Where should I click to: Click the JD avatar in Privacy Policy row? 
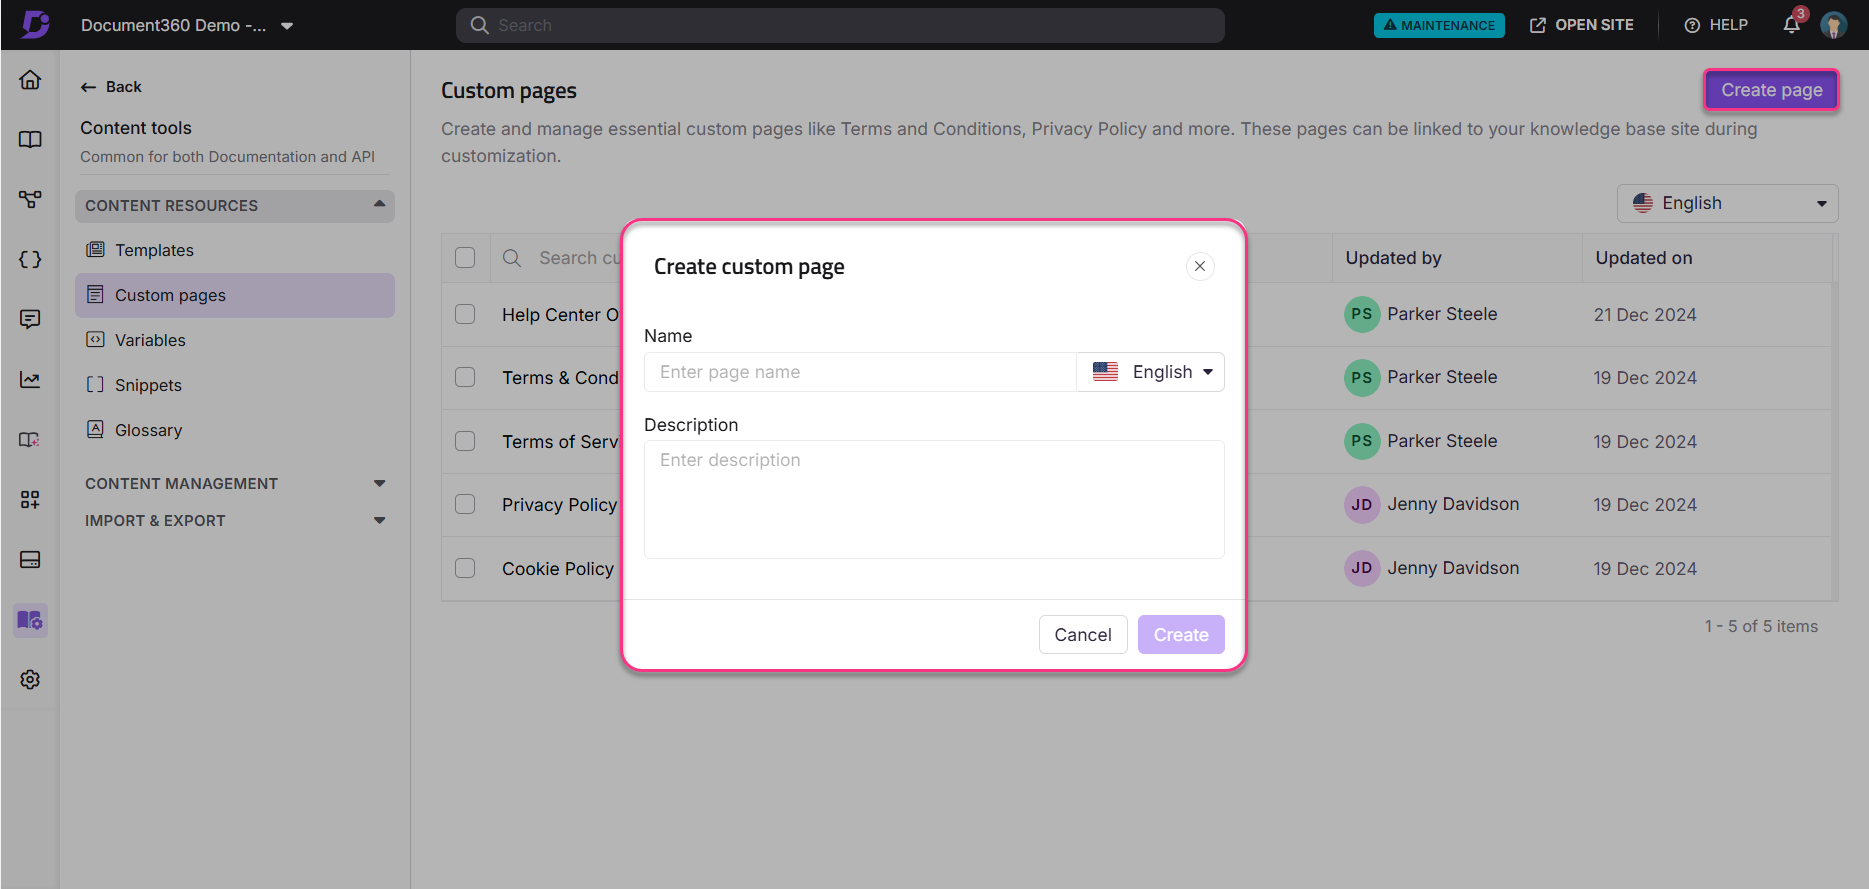(x=1362, y=504)
